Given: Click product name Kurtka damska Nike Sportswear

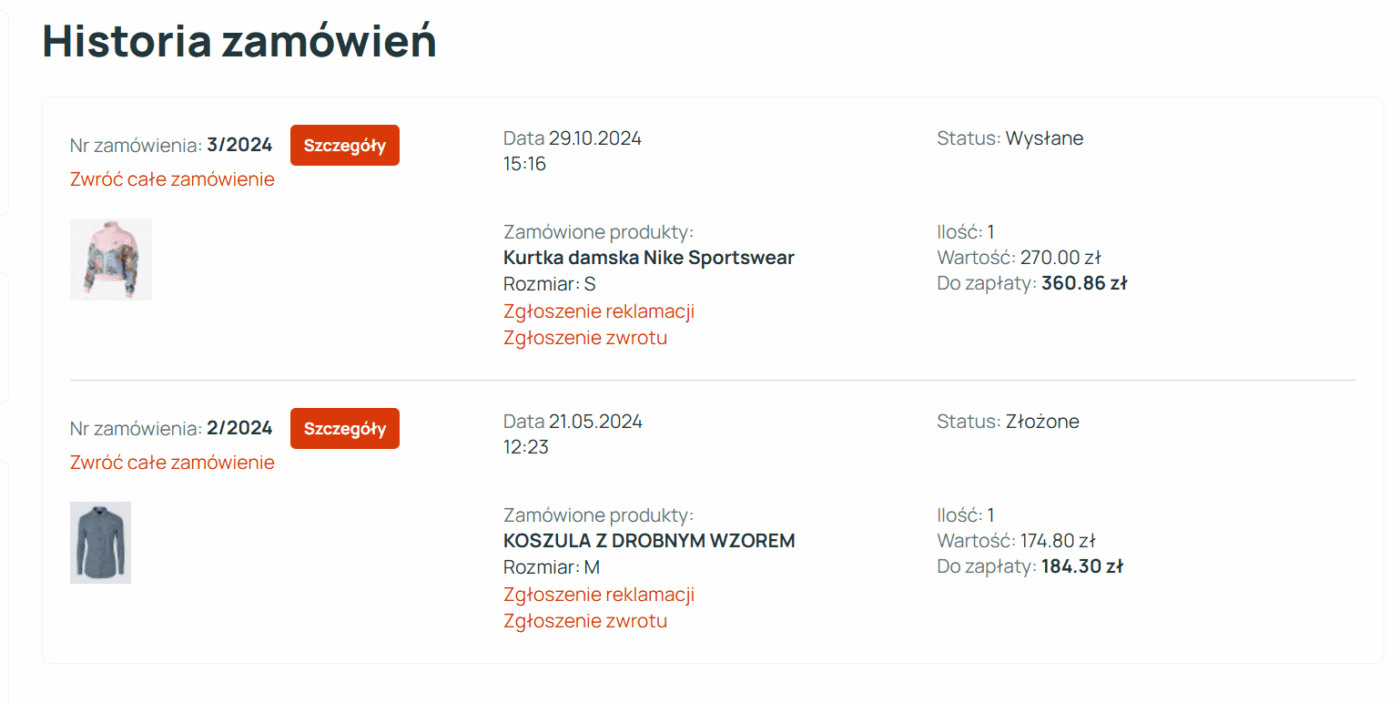Looking at the screenshot, I should 648,258.
